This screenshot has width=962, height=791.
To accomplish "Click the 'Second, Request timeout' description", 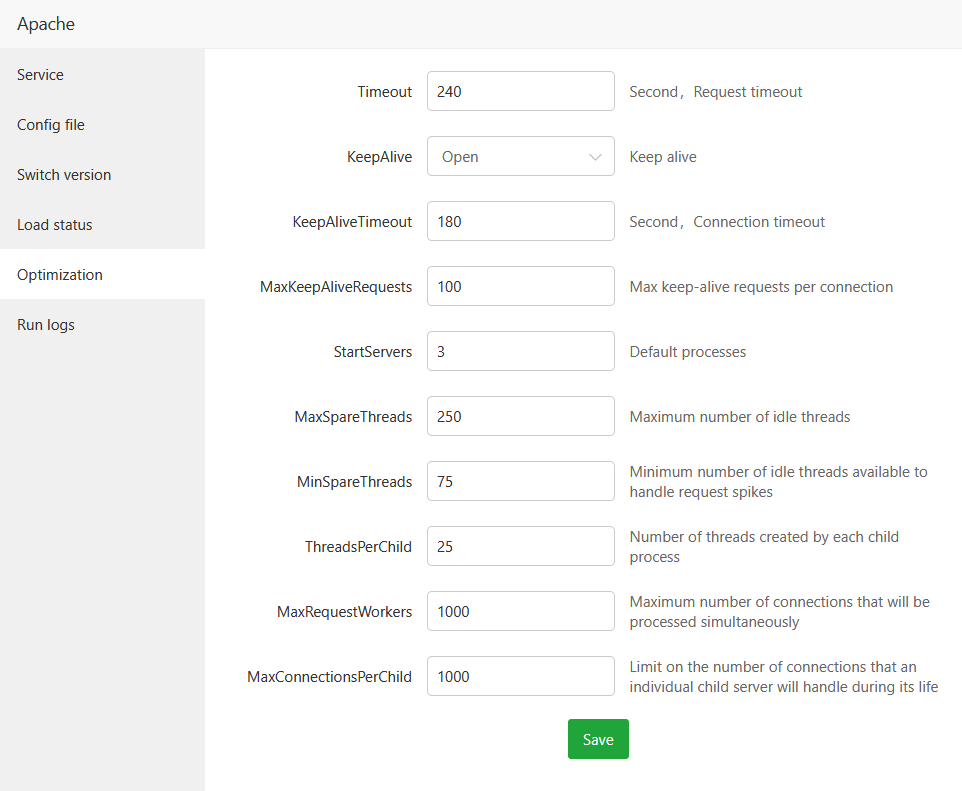I will click(x=715, y=91).
